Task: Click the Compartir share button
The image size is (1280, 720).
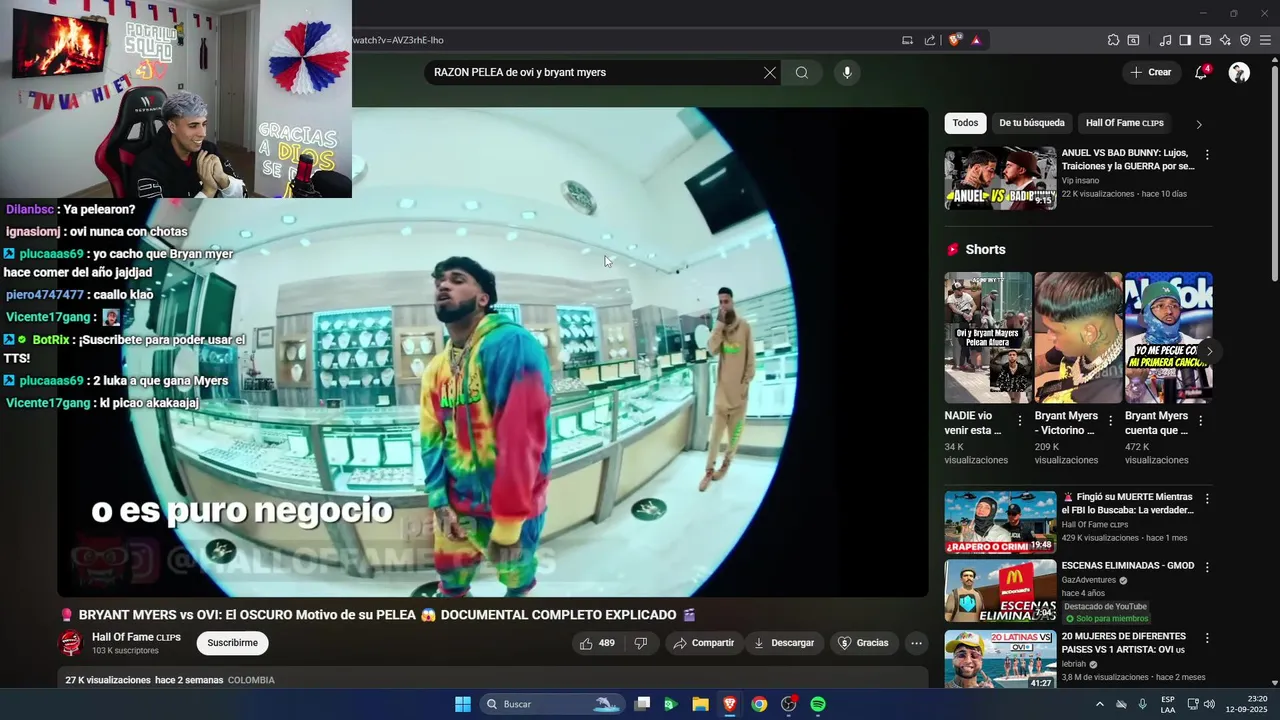Action: click(x=703, y=643)
